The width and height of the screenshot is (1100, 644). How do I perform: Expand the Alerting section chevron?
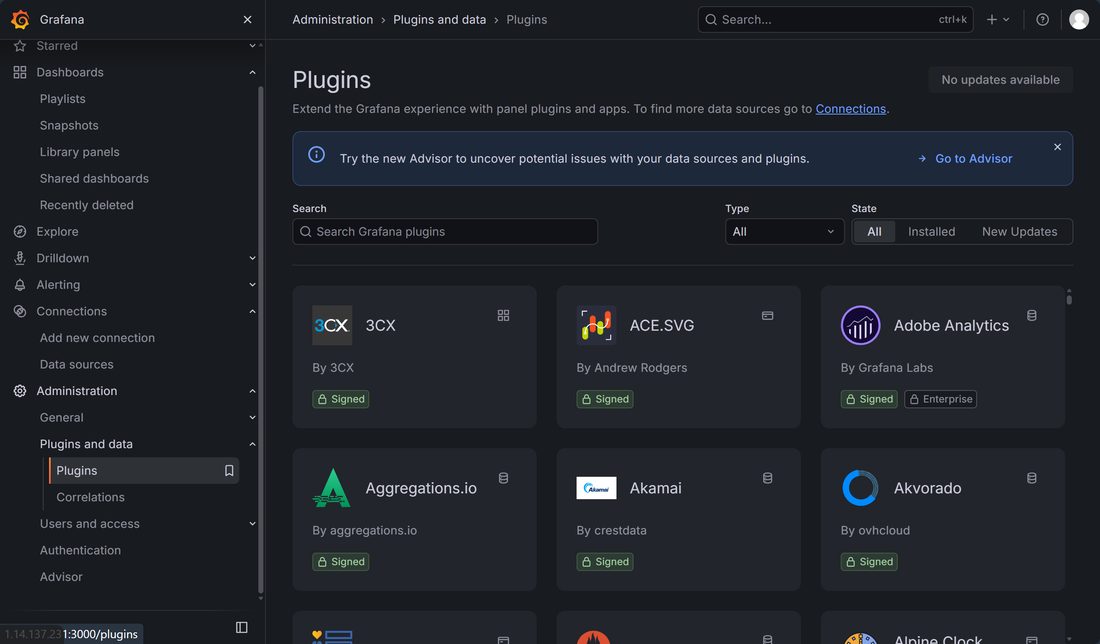point(252,285)
